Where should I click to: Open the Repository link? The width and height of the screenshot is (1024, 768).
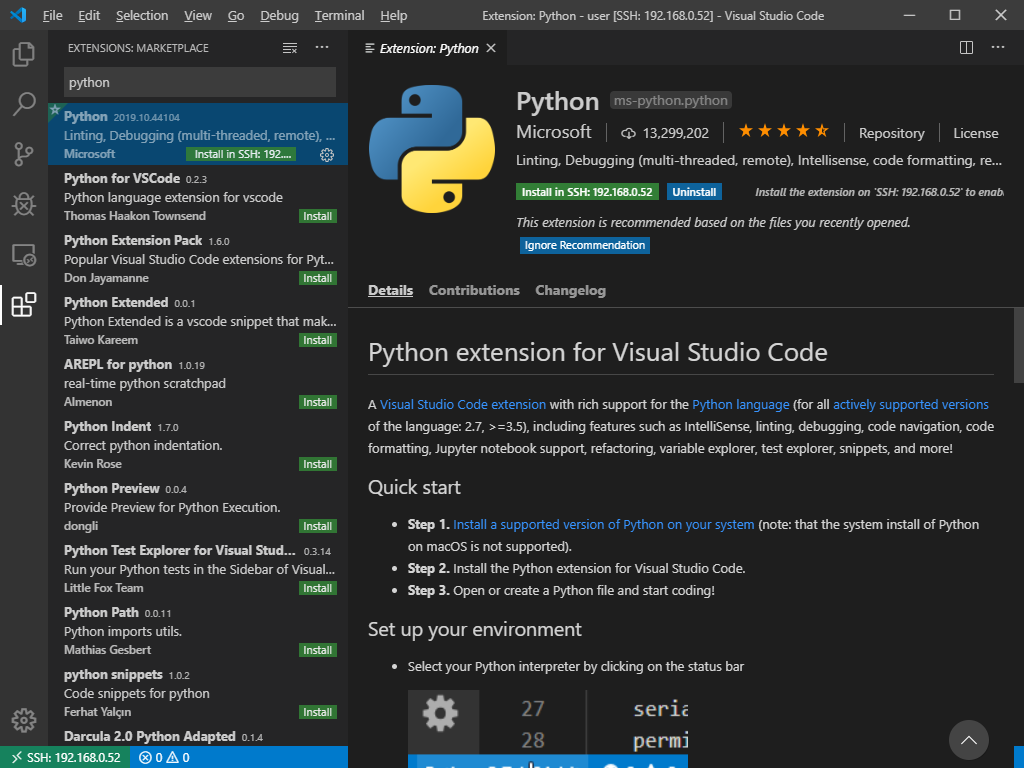pos(891,133)
